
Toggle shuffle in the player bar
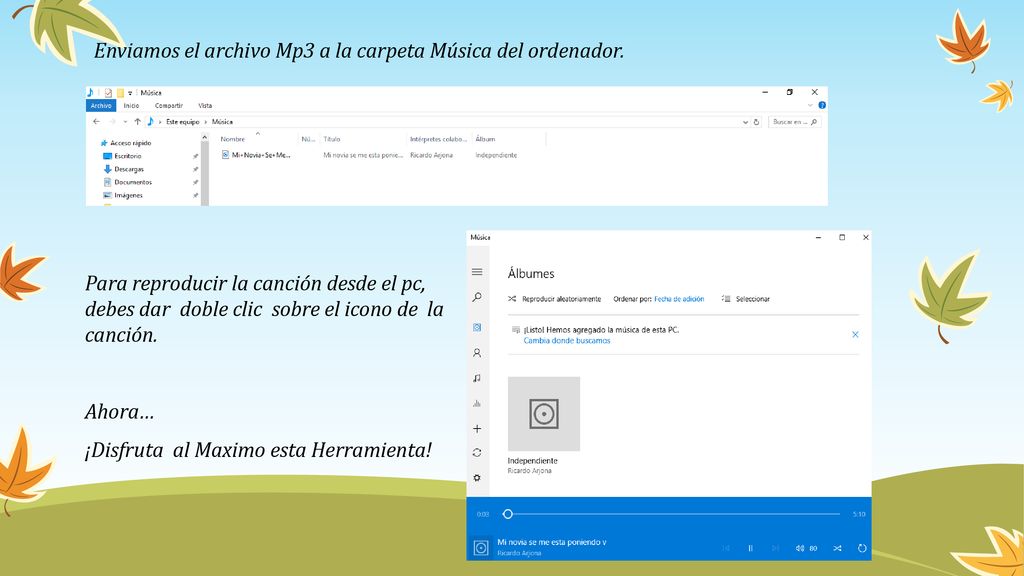[837, 549]
